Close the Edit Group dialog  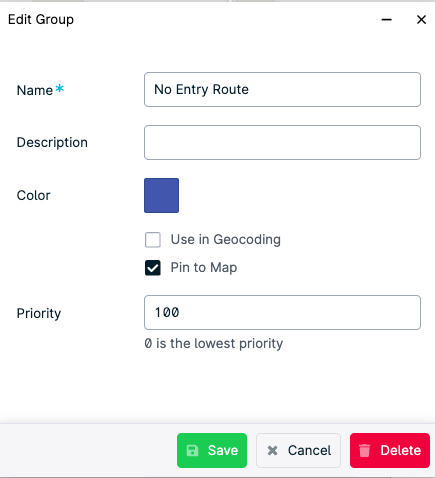tap(421, 20)
